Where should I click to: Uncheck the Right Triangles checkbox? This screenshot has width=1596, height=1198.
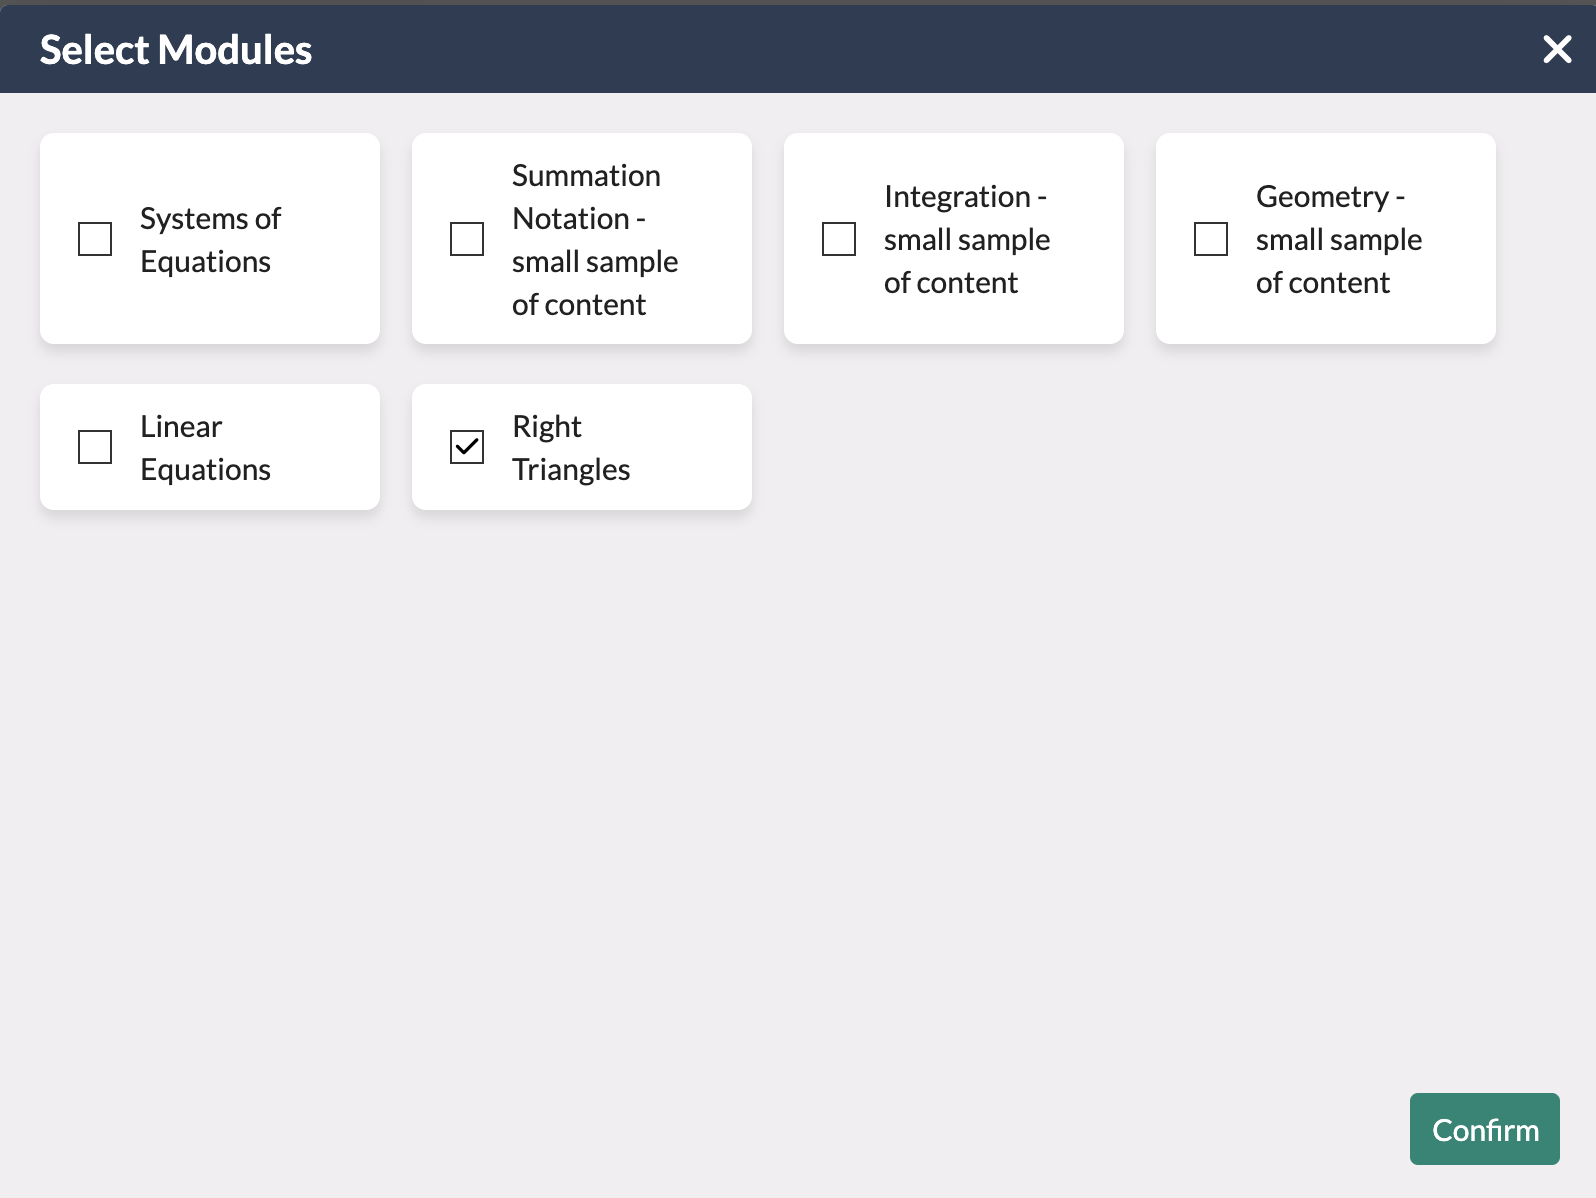tap(466, 447)
